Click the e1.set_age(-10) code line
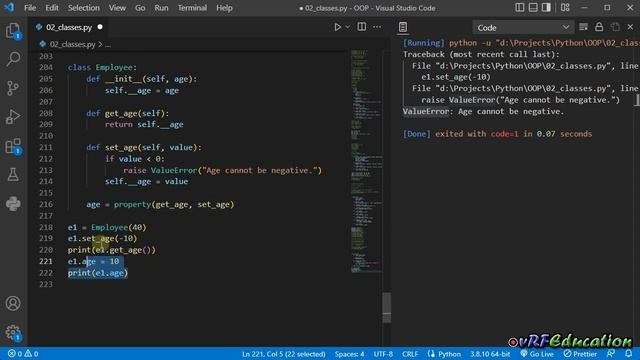The image size is (640, 360). (x=102, y=238)
